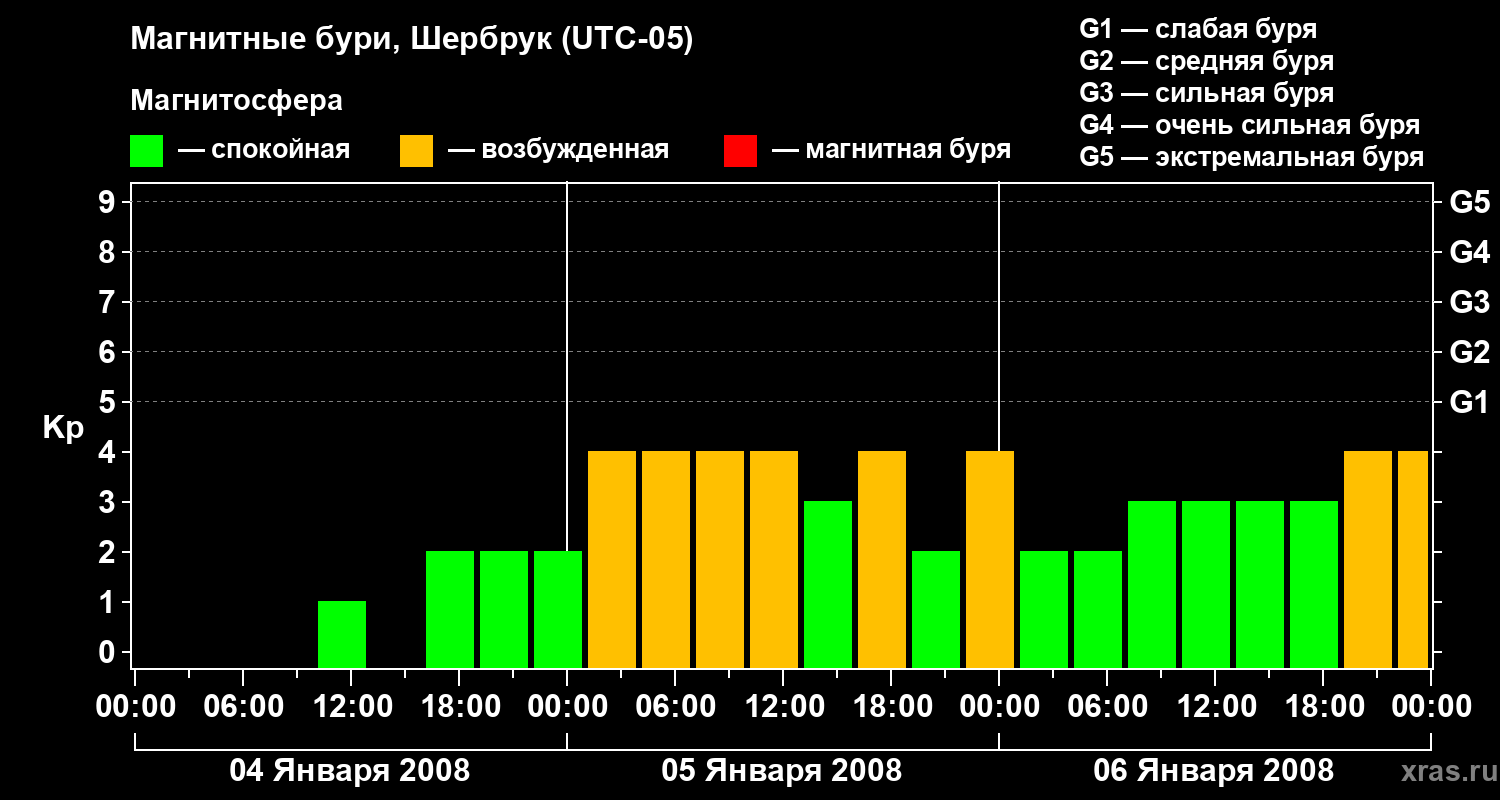Click the 18:00 time label under 05 Января
1500x800 pixels.
point(891,706)
